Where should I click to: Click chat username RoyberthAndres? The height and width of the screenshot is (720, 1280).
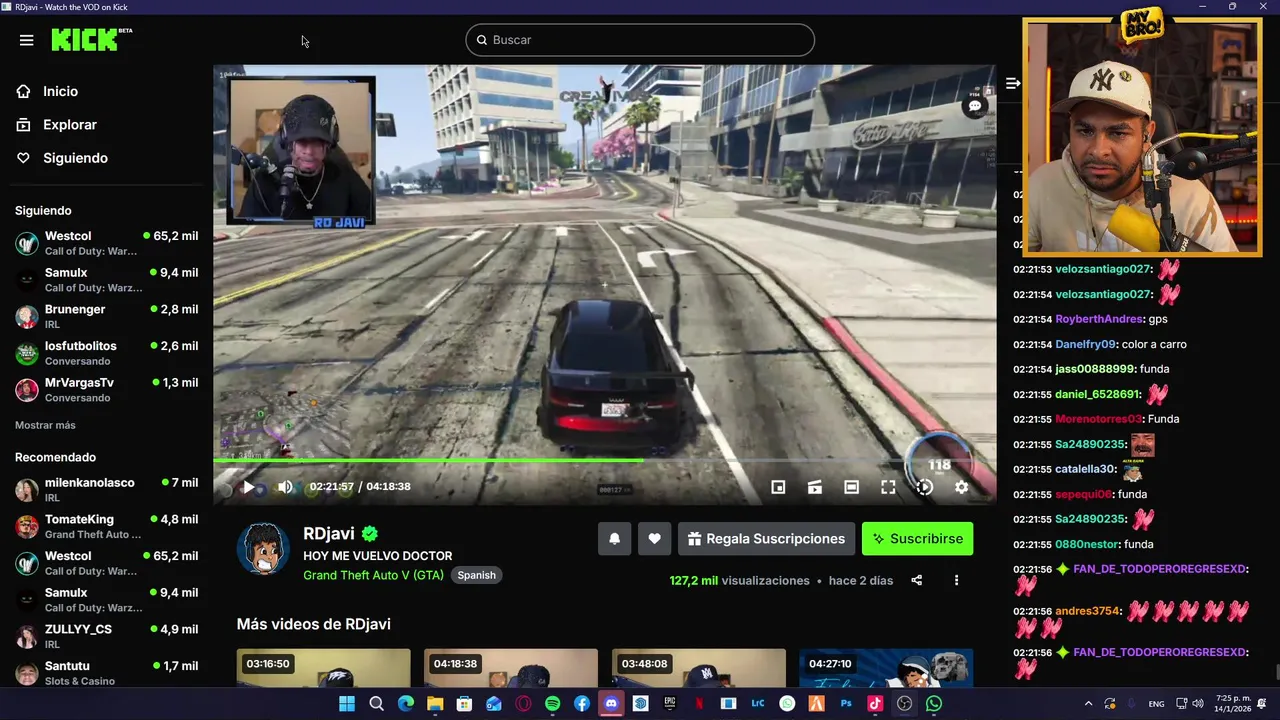click(x=1099, y=319)
